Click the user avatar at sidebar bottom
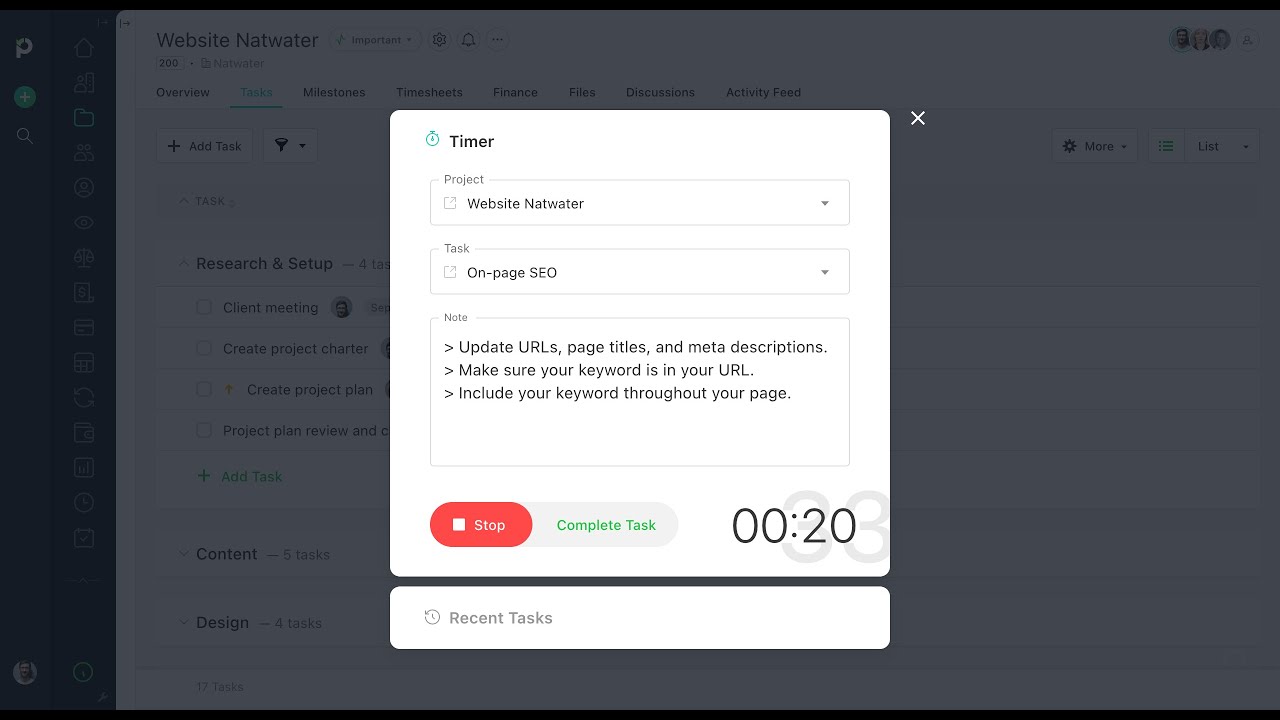 [x=25, y=672]
